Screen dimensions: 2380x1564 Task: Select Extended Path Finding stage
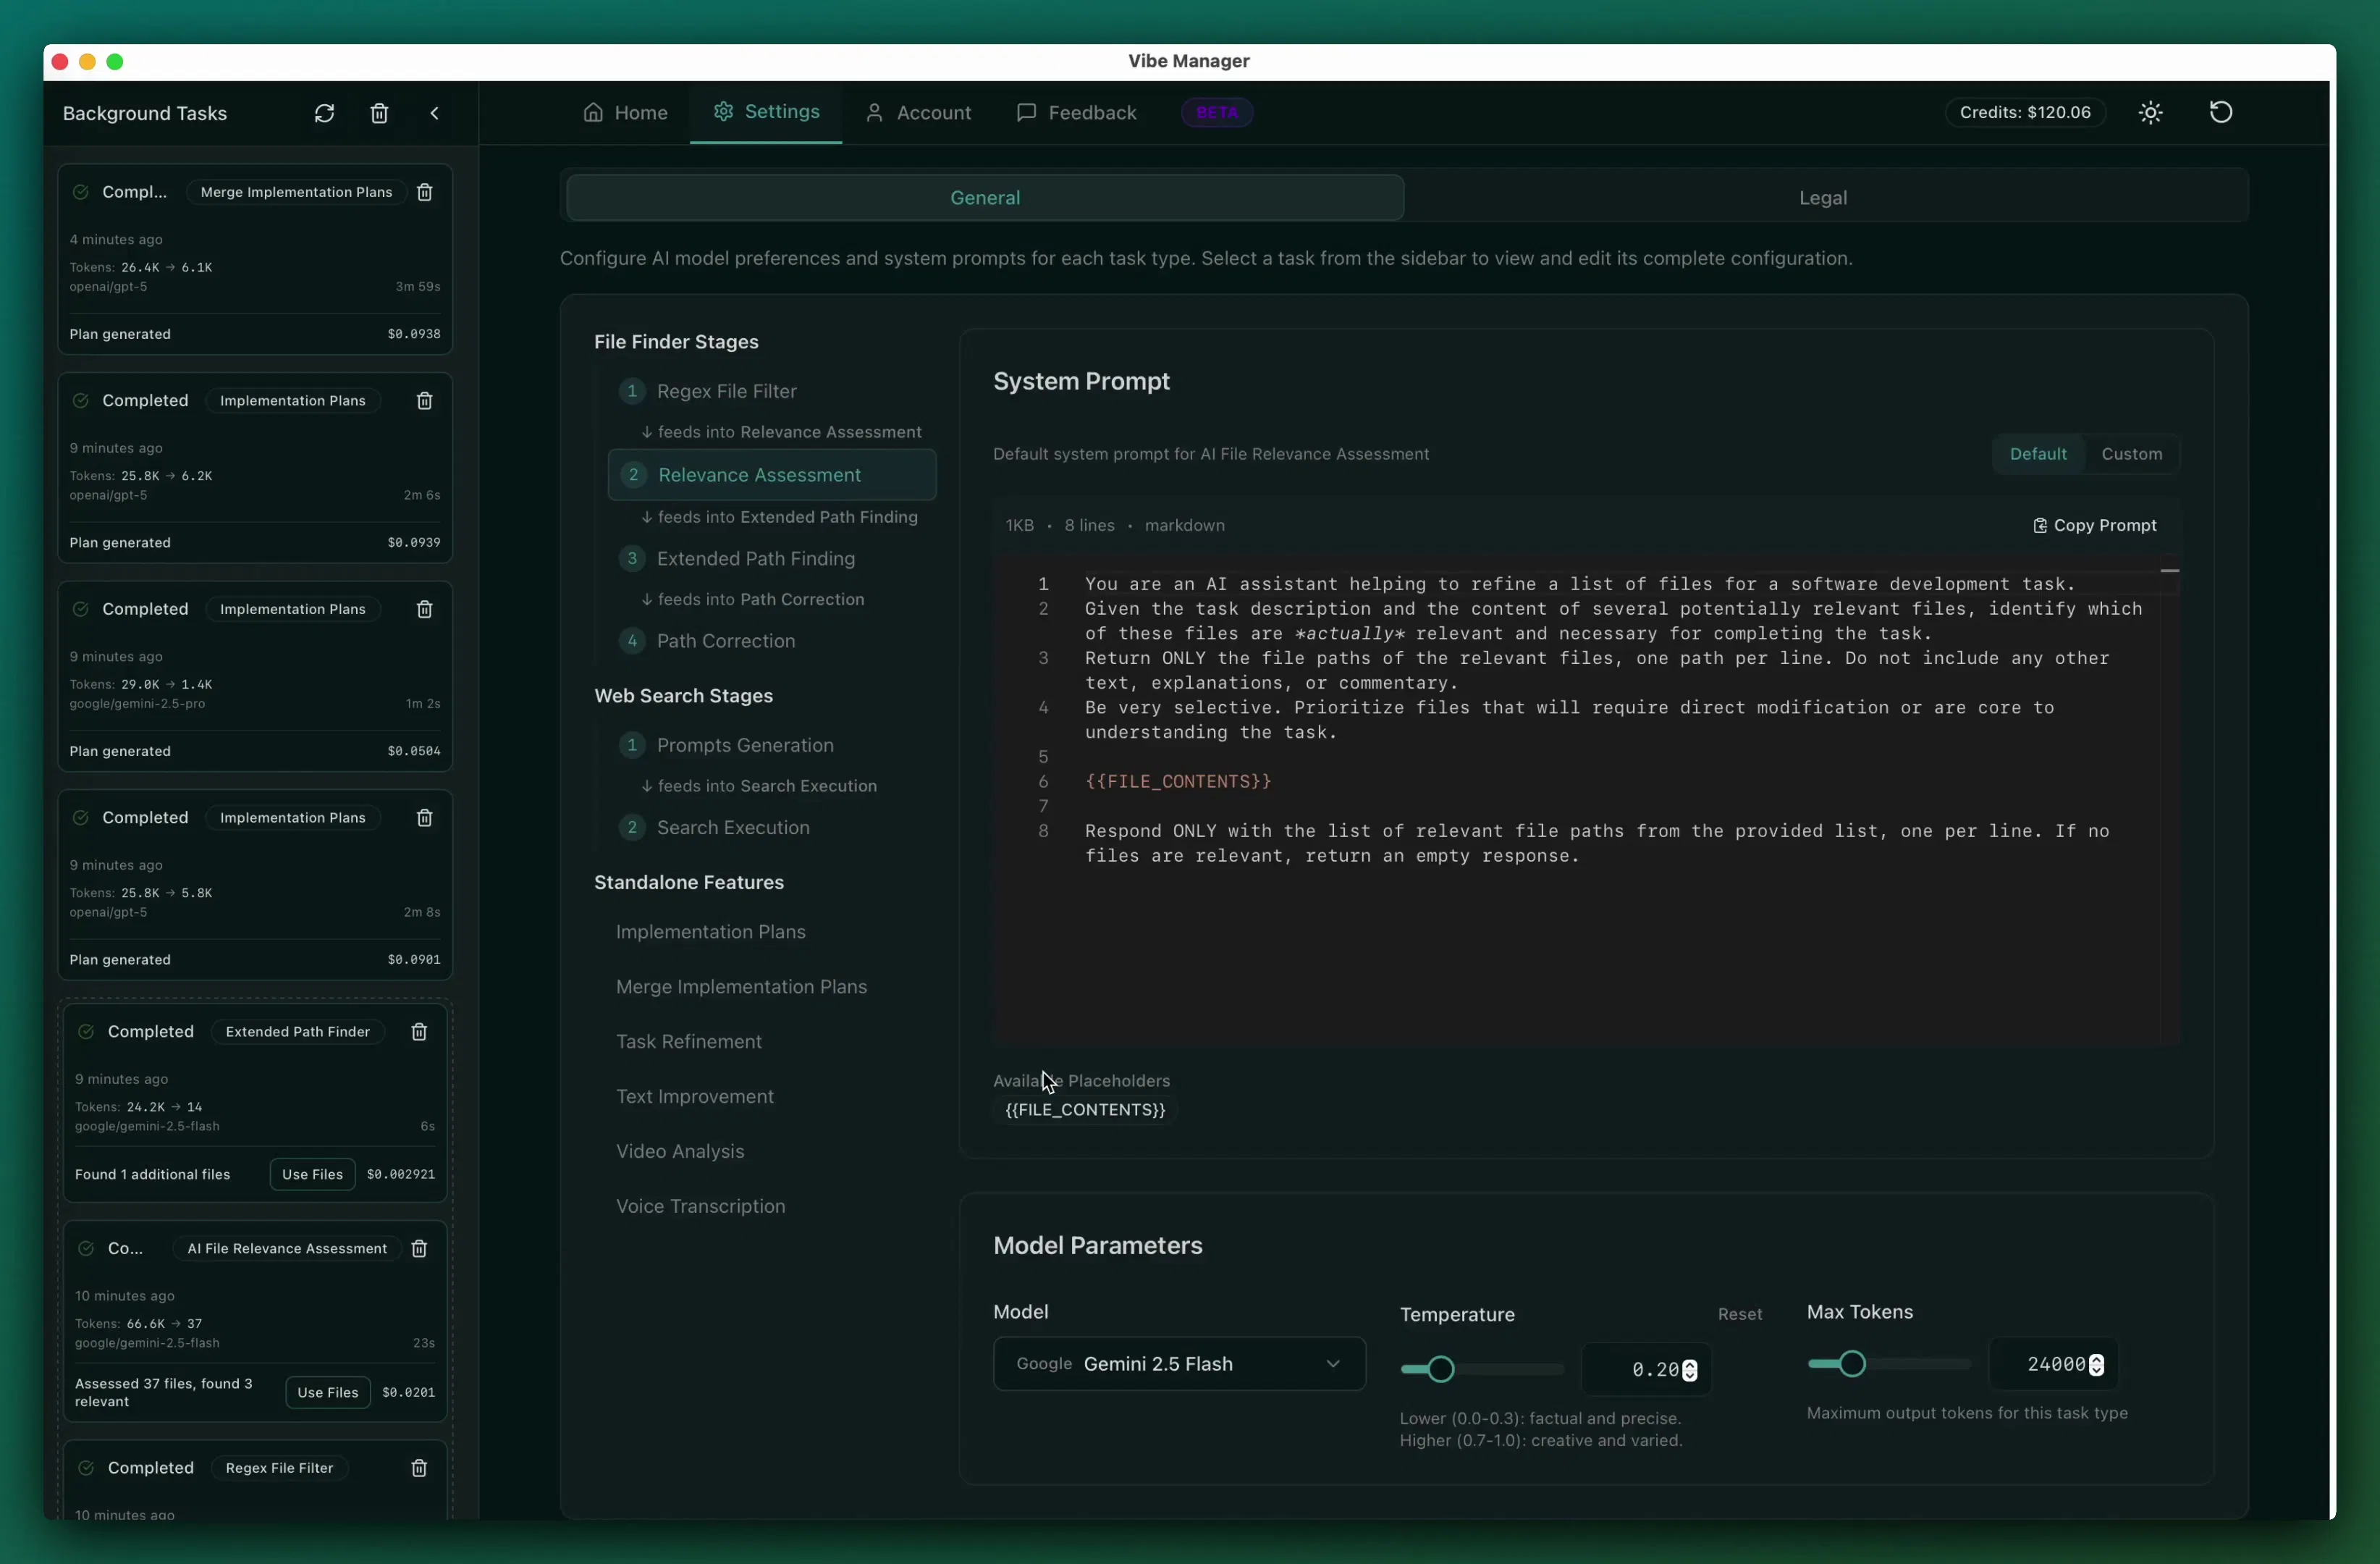click(772, 558)
